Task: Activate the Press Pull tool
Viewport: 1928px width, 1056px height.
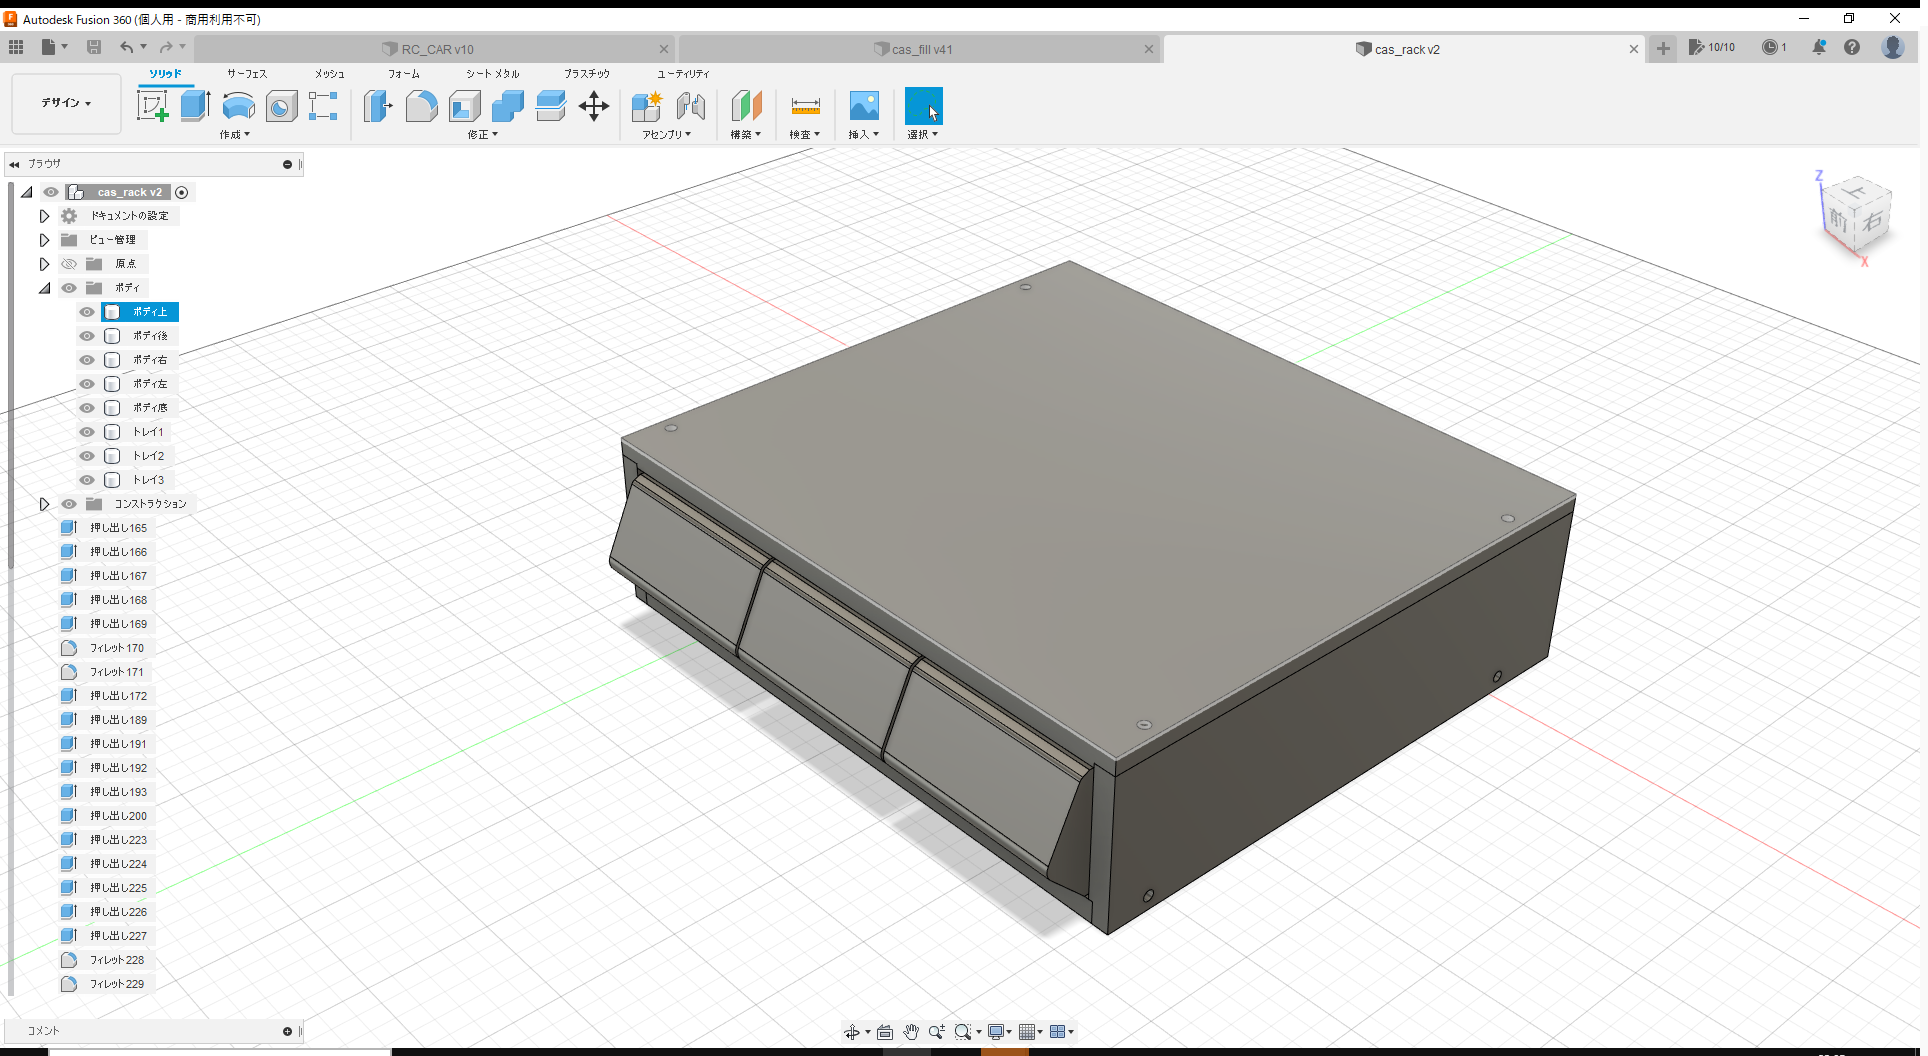Action: pos(377,105)
